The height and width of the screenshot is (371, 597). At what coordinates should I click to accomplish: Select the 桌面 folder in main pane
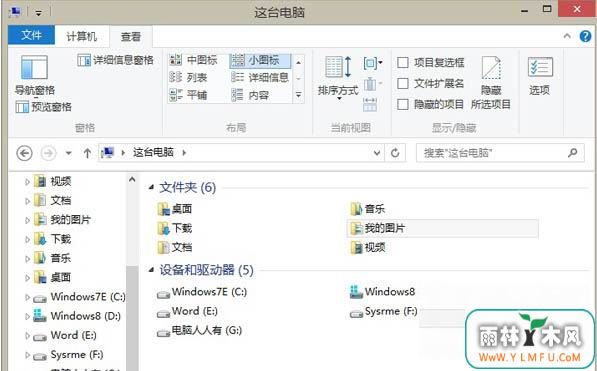[x=175, y=209]
